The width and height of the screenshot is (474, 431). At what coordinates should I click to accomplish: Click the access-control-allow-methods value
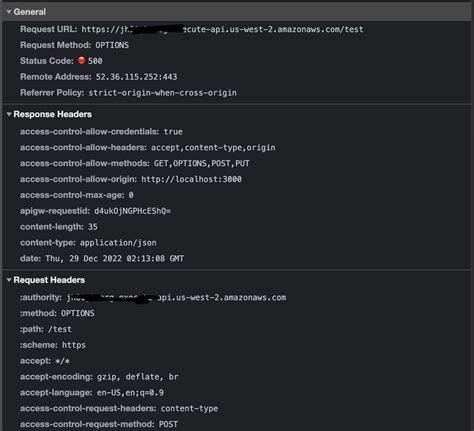[x=202, y=163]
